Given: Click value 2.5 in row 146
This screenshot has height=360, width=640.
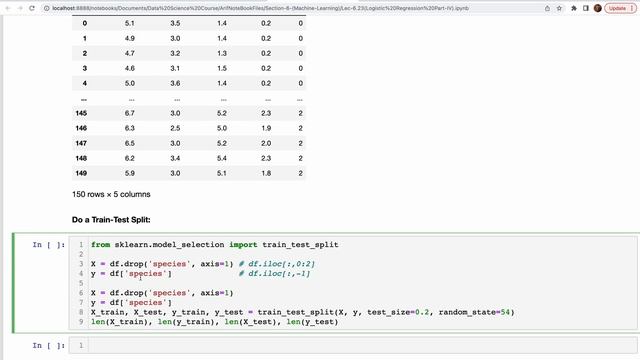Looking at the screenshot, I should tap(175, 128).
